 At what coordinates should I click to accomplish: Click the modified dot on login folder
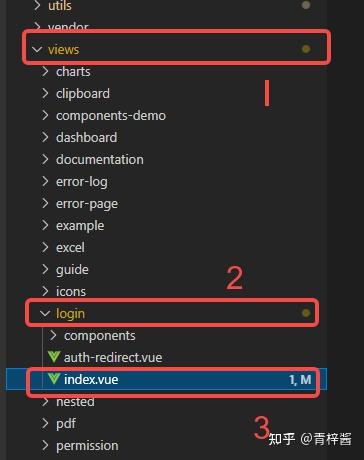(306, 313)
